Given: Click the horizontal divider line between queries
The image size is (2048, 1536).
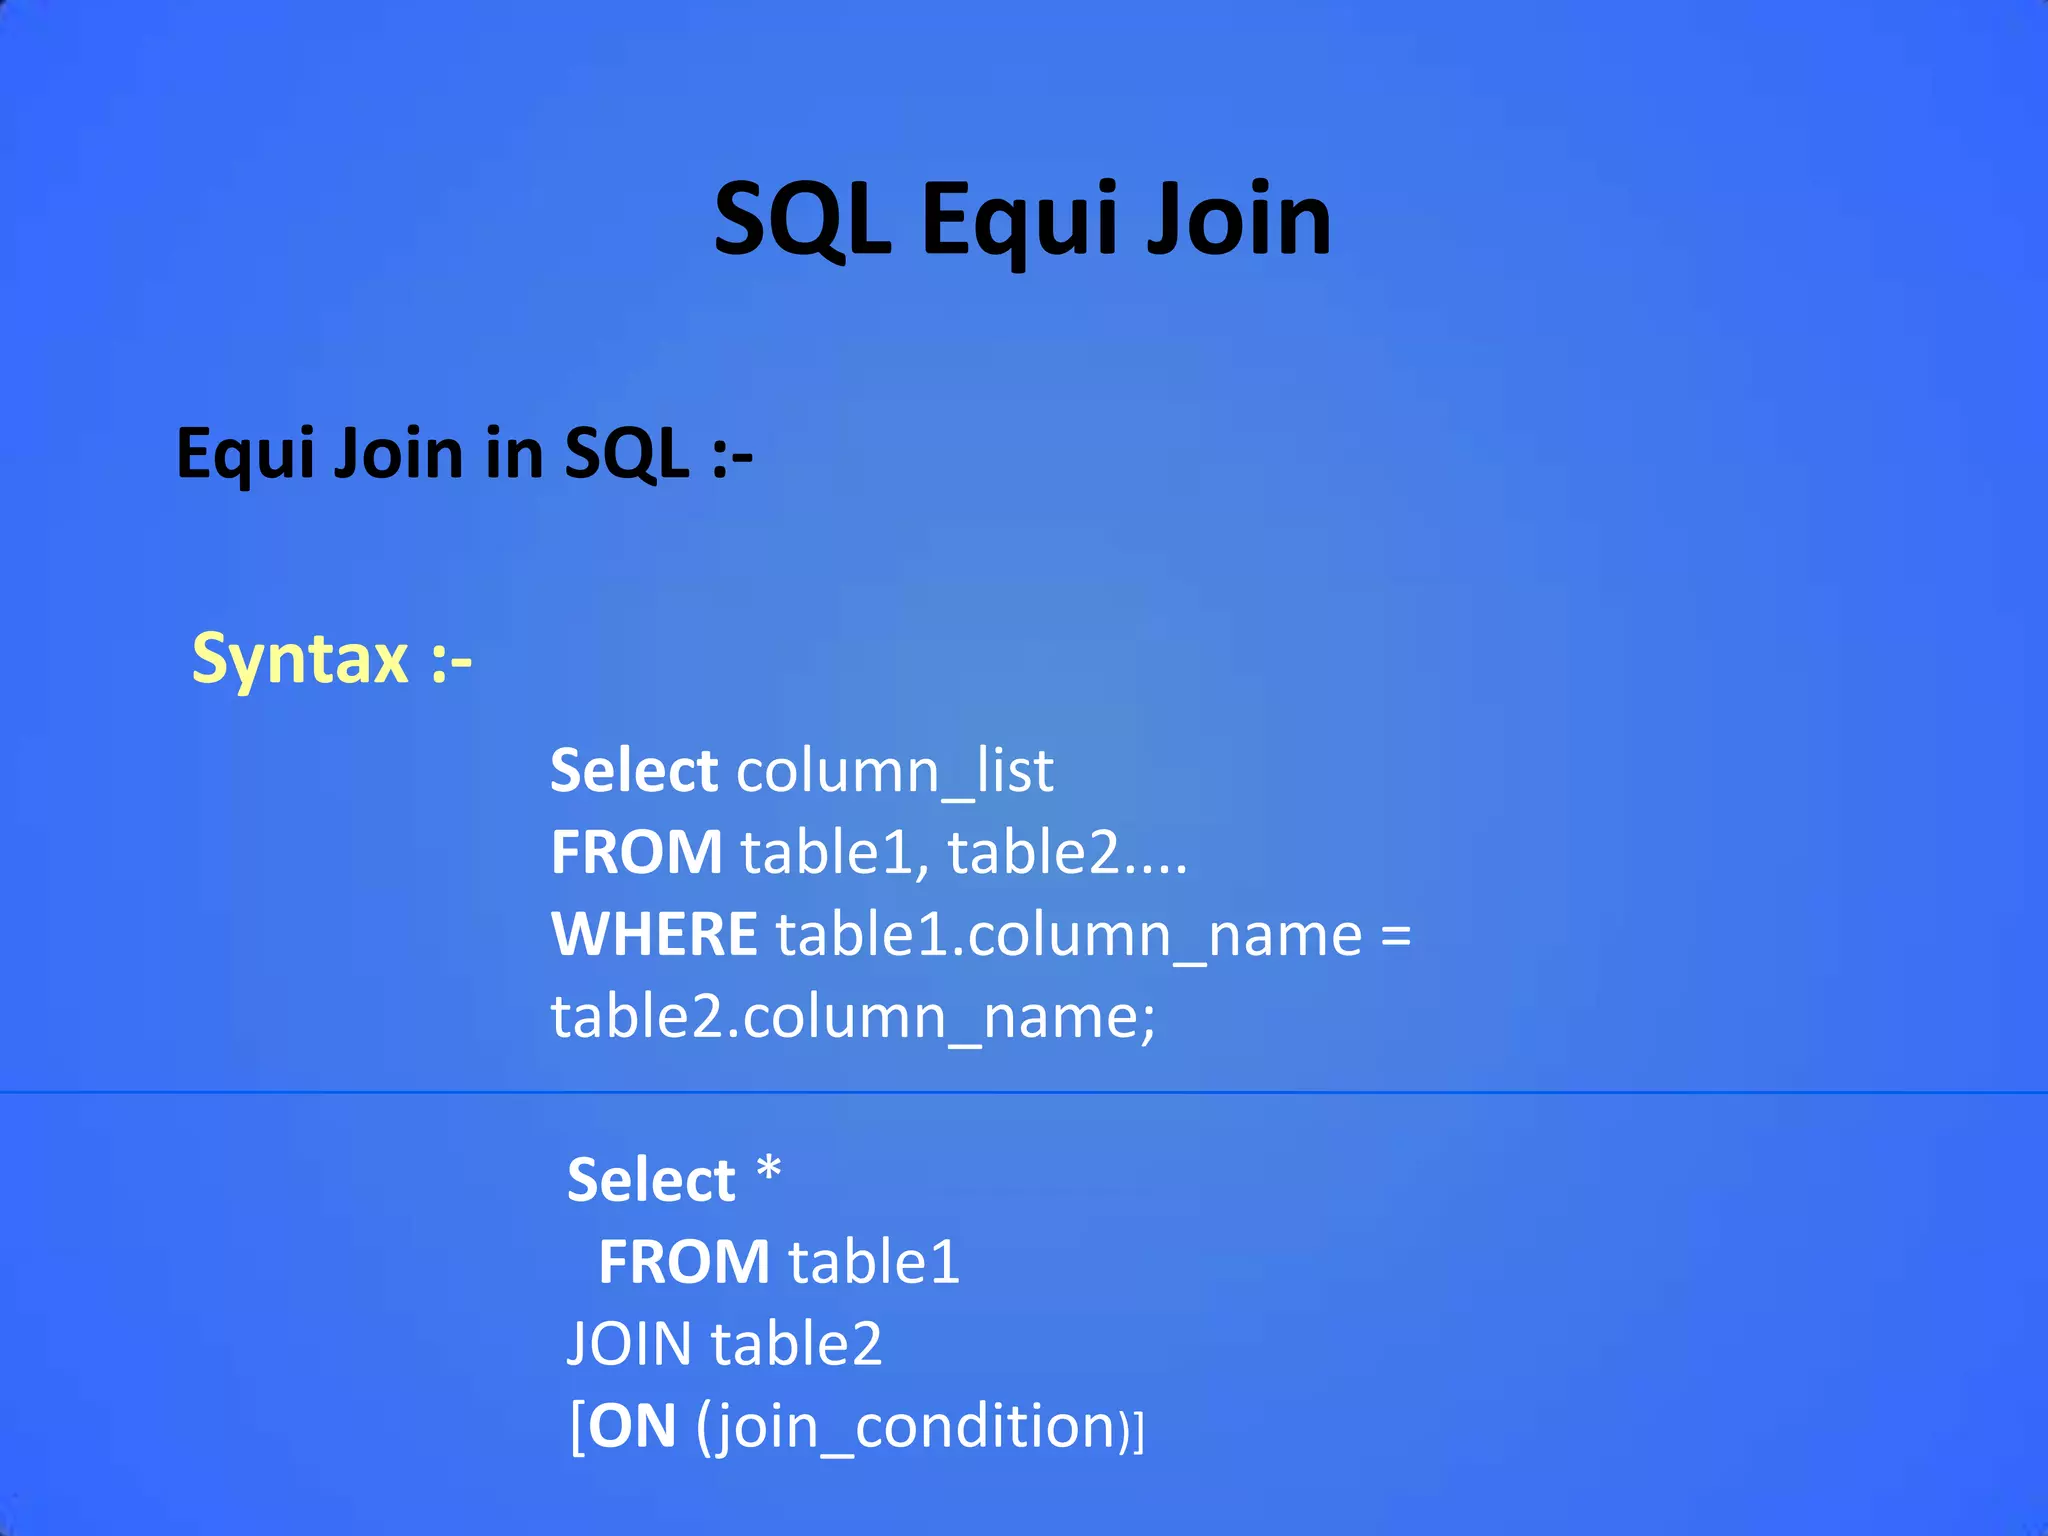Looking at the screenshot, I should tap(1024, 1092).
